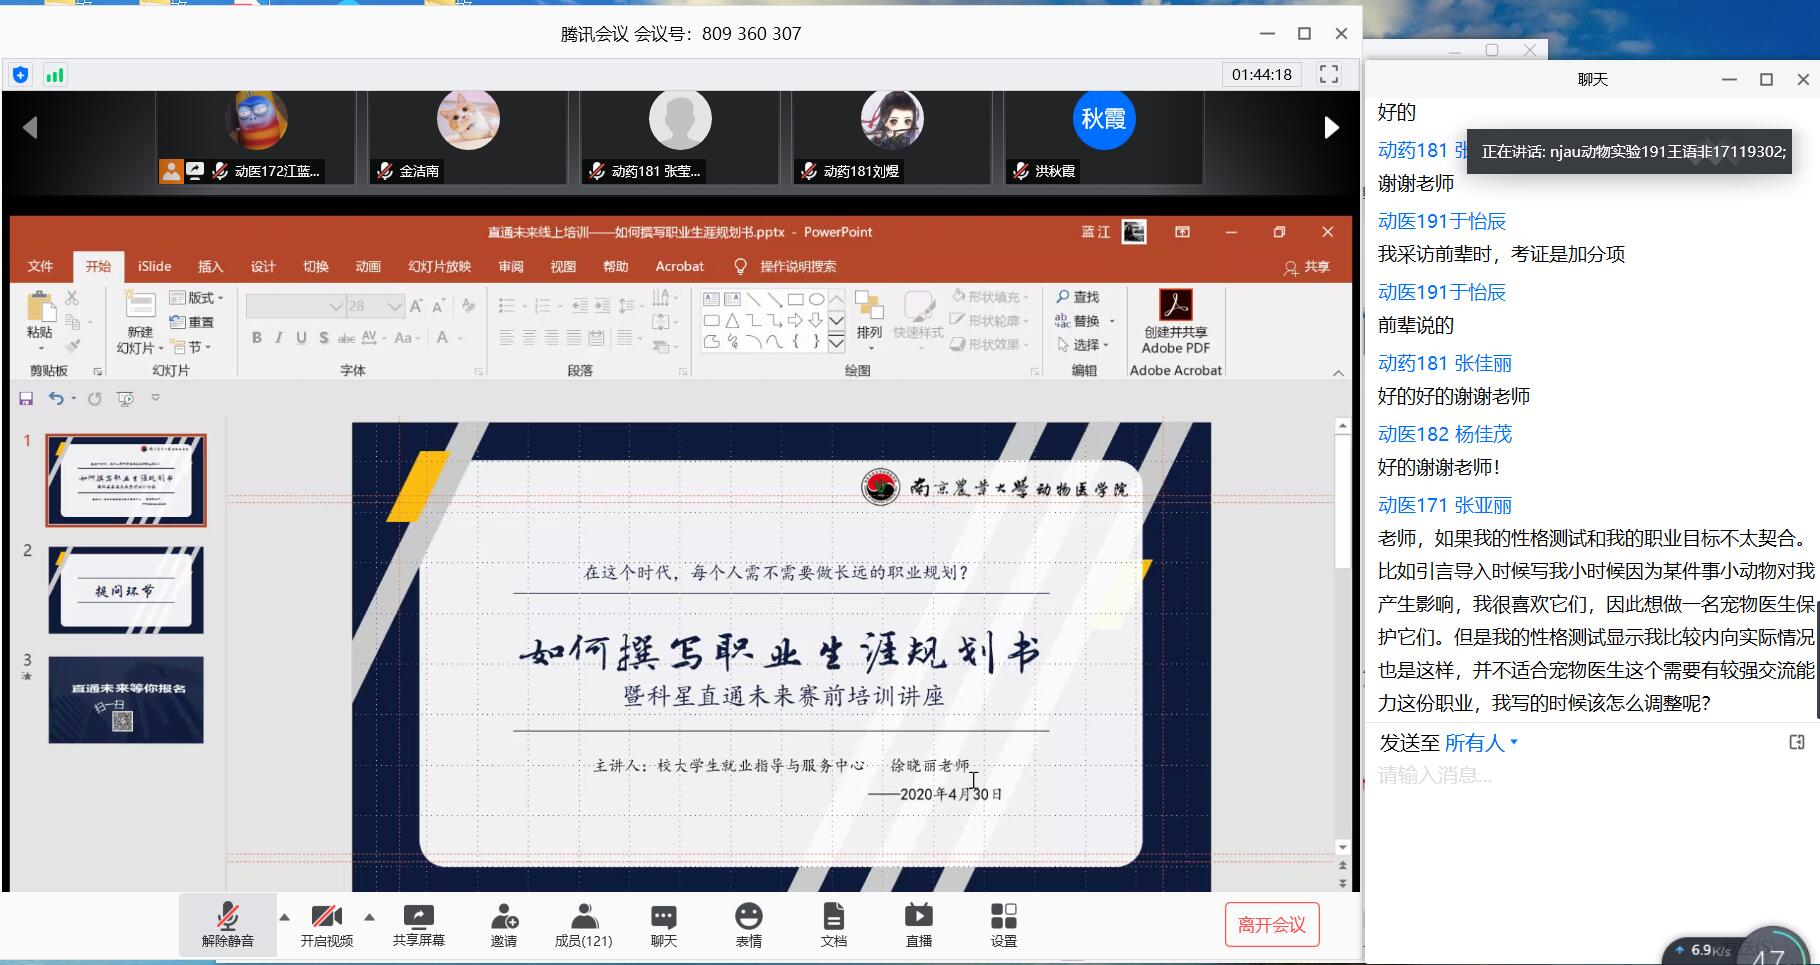Open the Acrobat ribbon tab
1820x965 pixels.
coord(679,266)
